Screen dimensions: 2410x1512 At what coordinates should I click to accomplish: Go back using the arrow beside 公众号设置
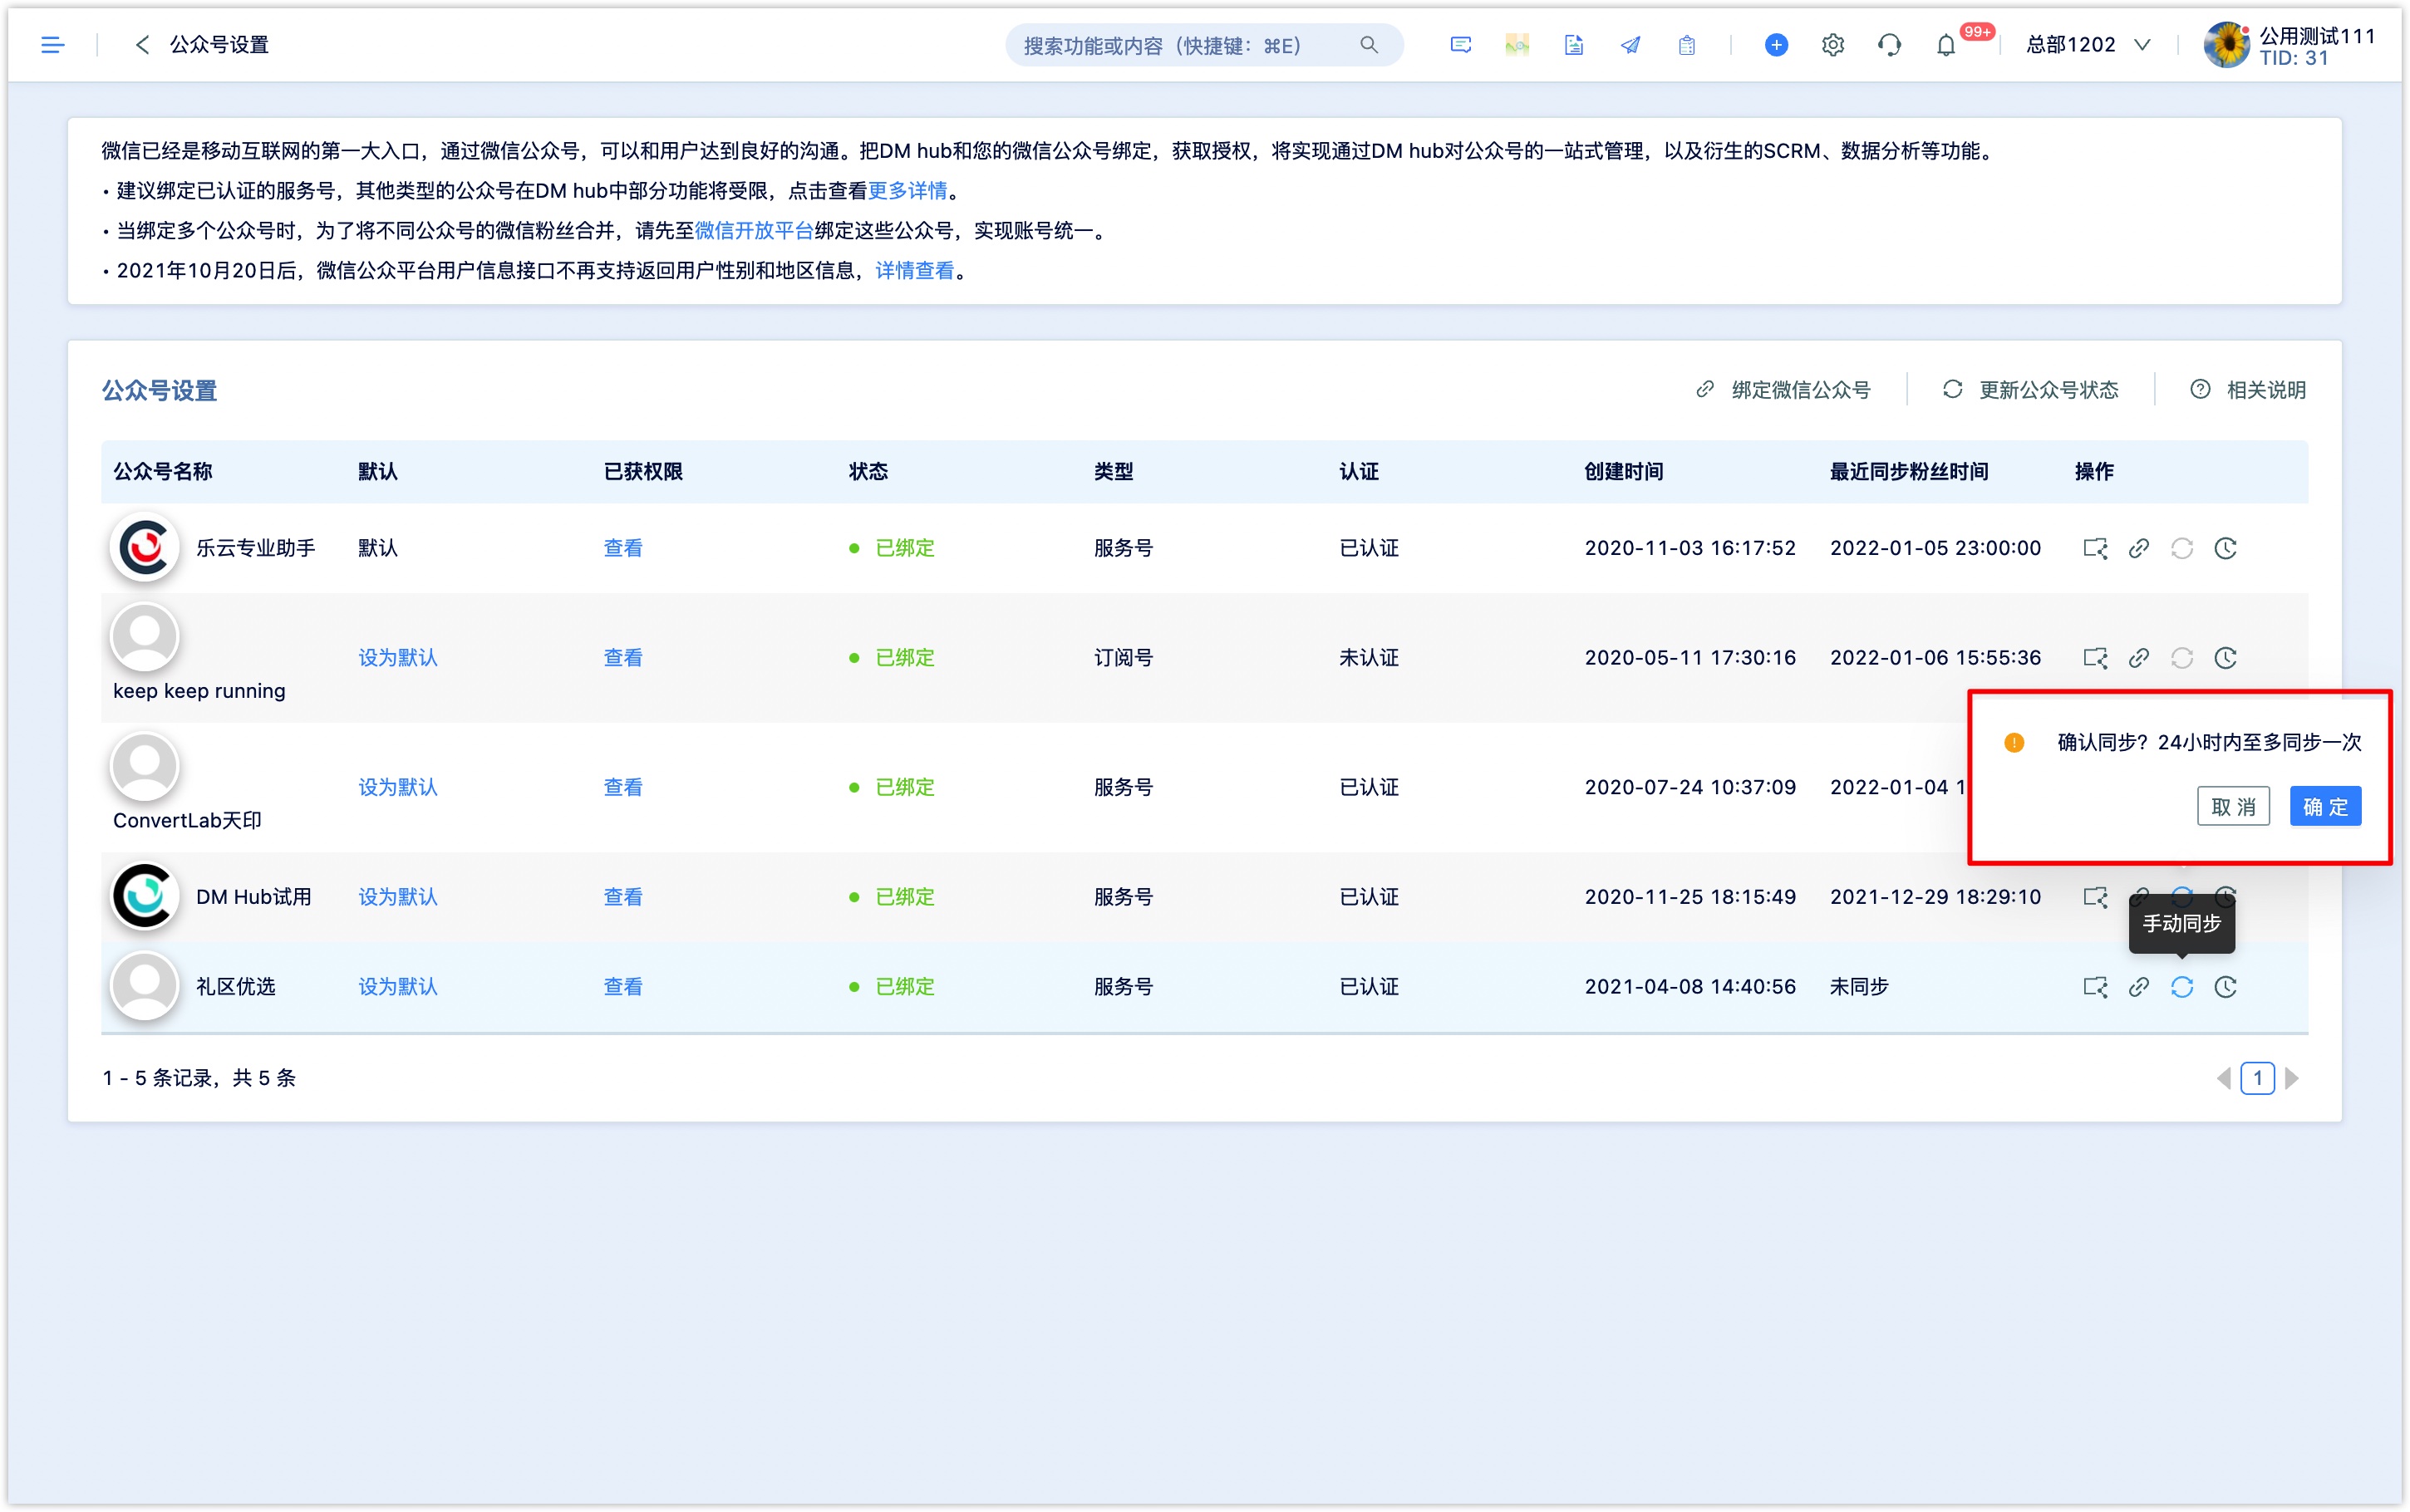click(142, 45)
